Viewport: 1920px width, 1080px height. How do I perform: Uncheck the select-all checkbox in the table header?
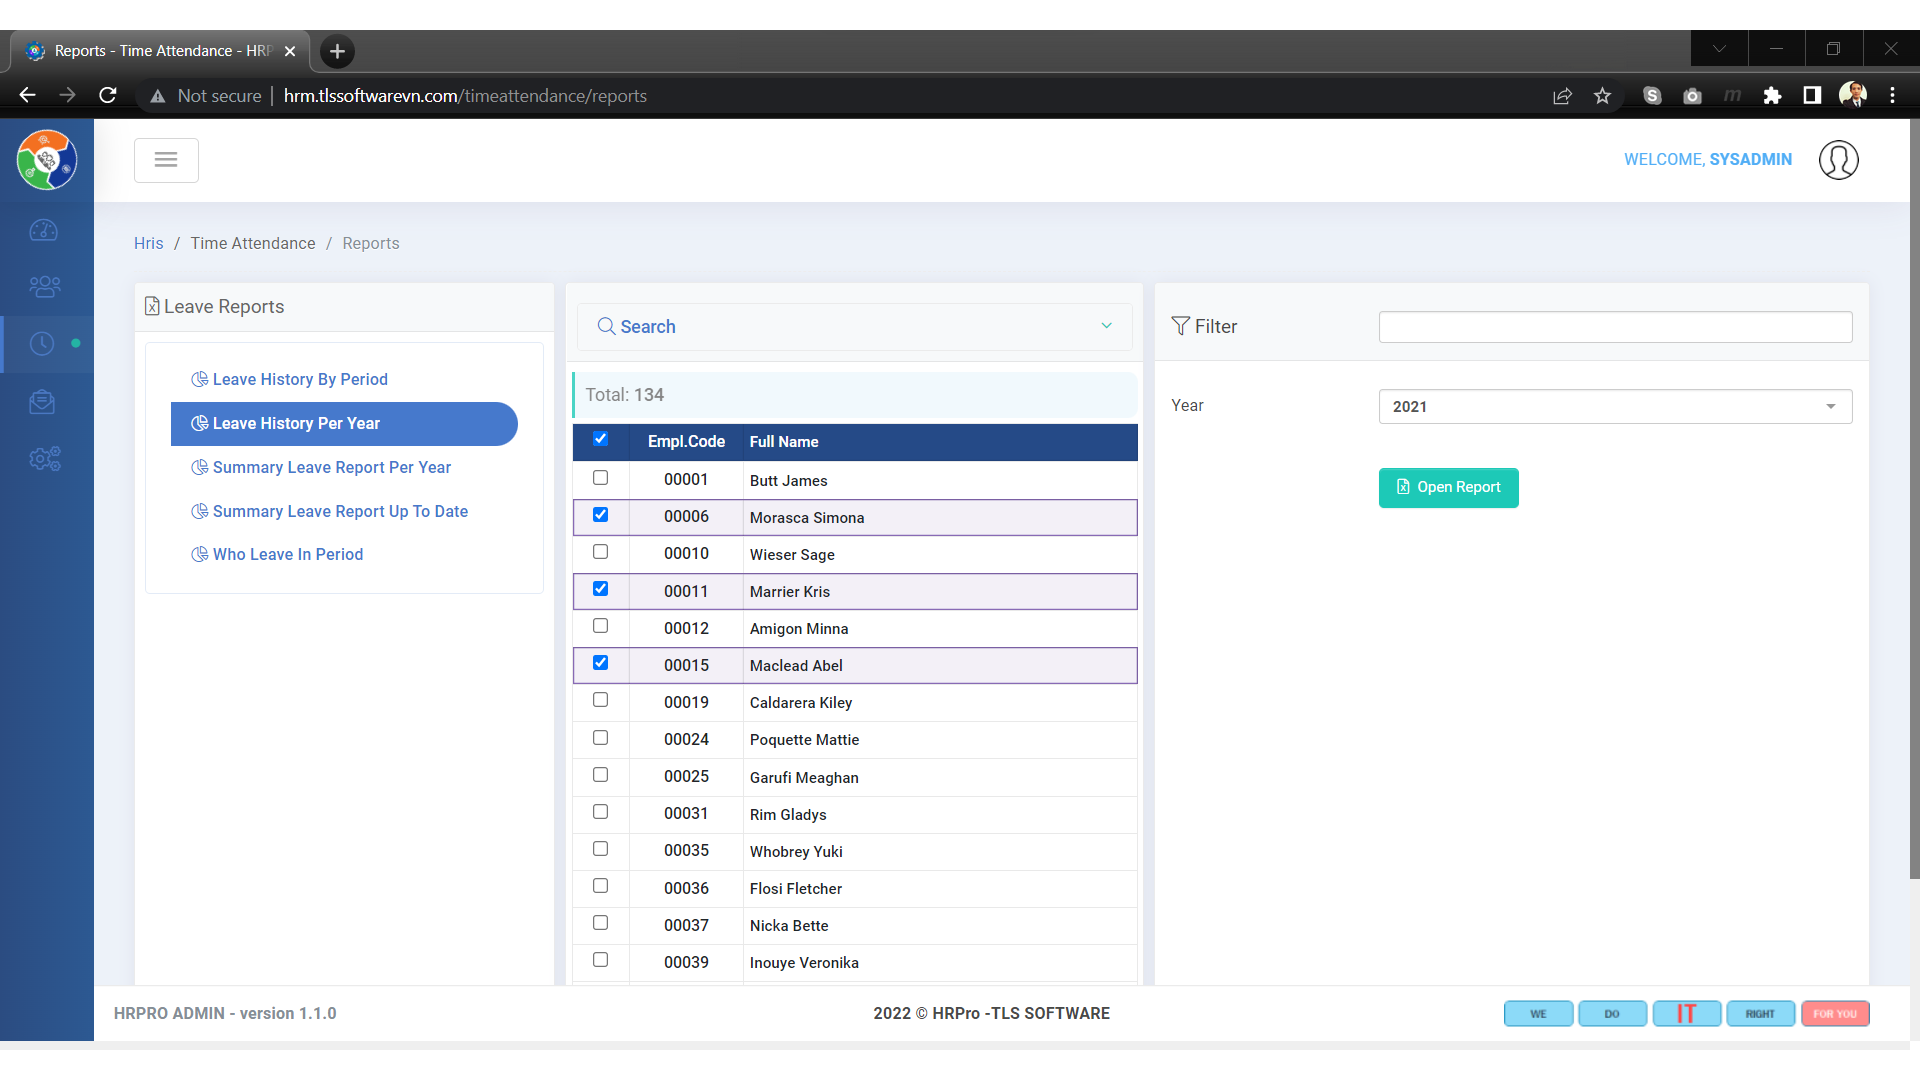(x=600, y=439)
